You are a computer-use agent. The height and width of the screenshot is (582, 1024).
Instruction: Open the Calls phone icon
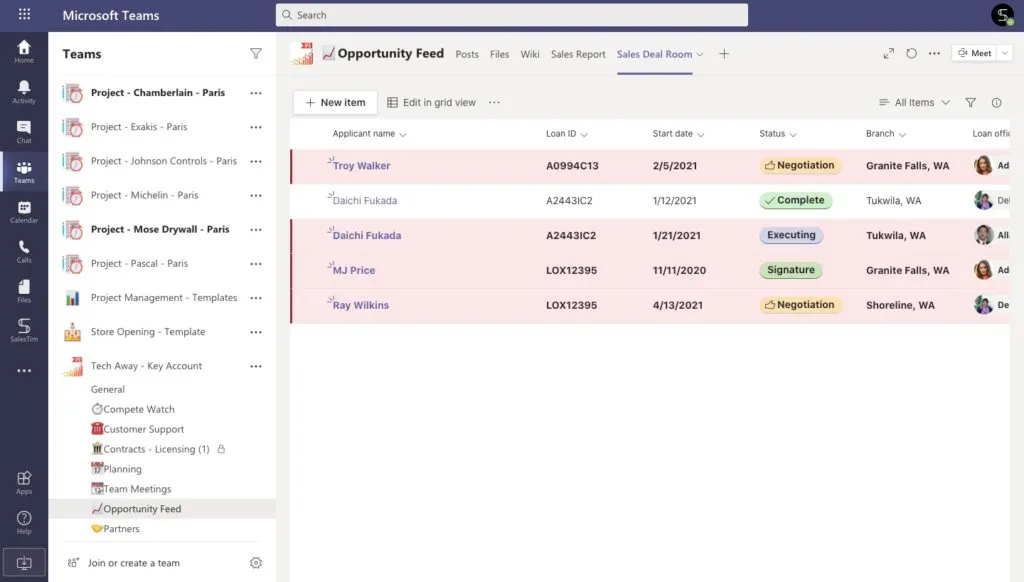(24, 251)
